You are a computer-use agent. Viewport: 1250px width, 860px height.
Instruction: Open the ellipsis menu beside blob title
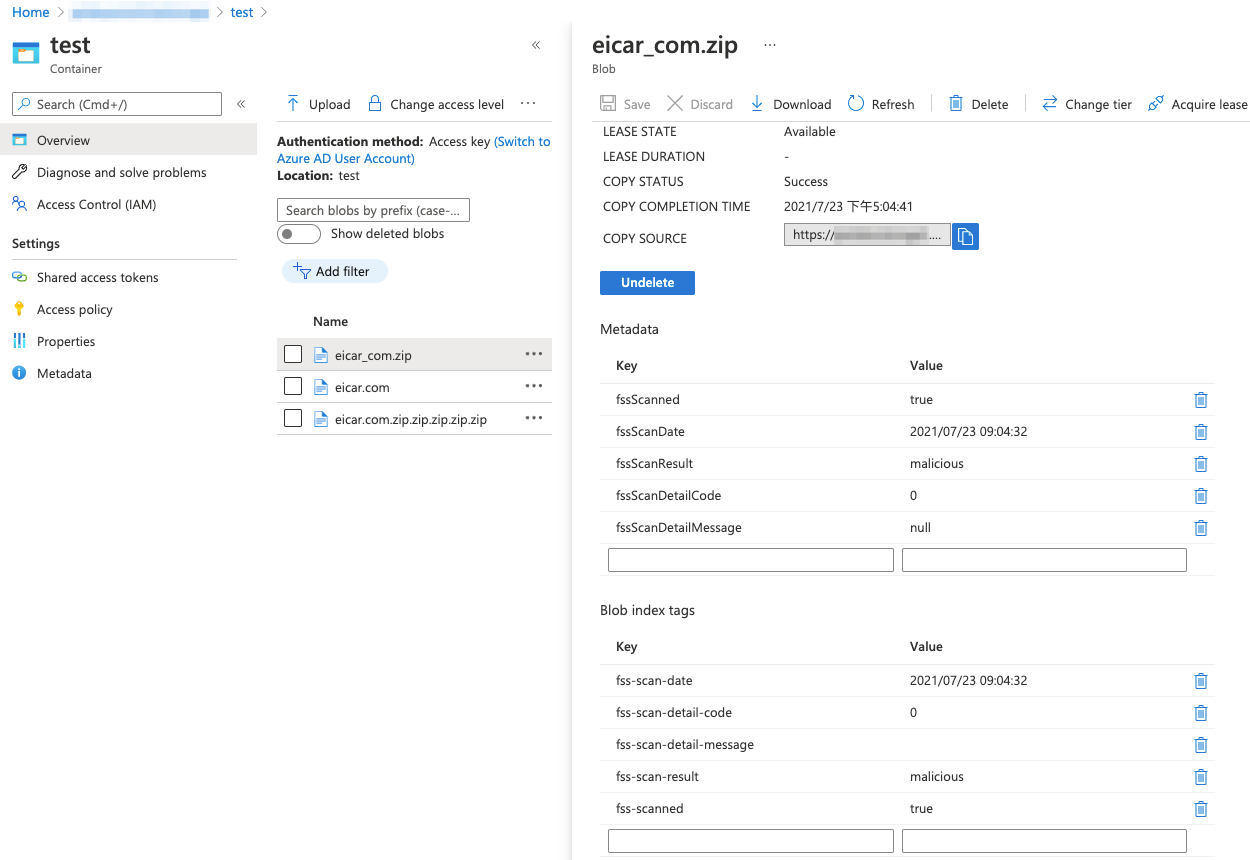770,45
